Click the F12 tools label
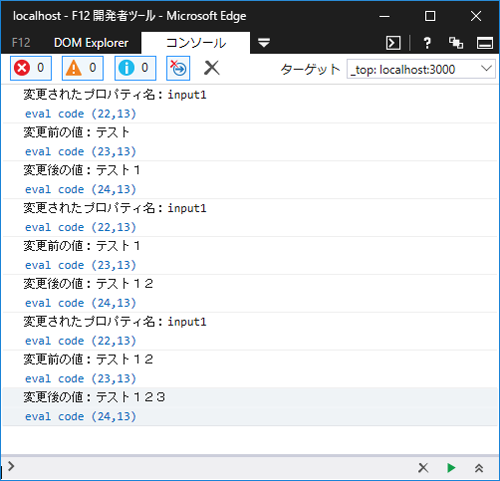This screenshot has width=500, height=481. click(x=21, y=43)
